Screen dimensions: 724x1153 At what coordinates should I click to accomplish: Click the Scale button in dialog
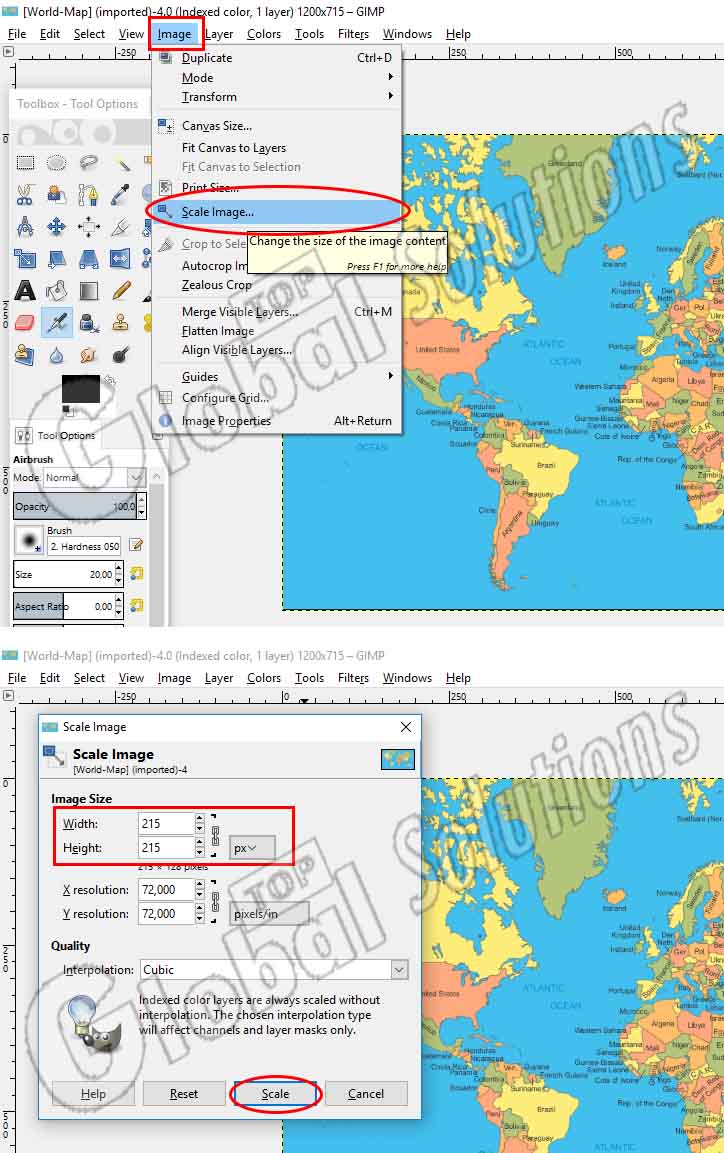pos(276,1093)
